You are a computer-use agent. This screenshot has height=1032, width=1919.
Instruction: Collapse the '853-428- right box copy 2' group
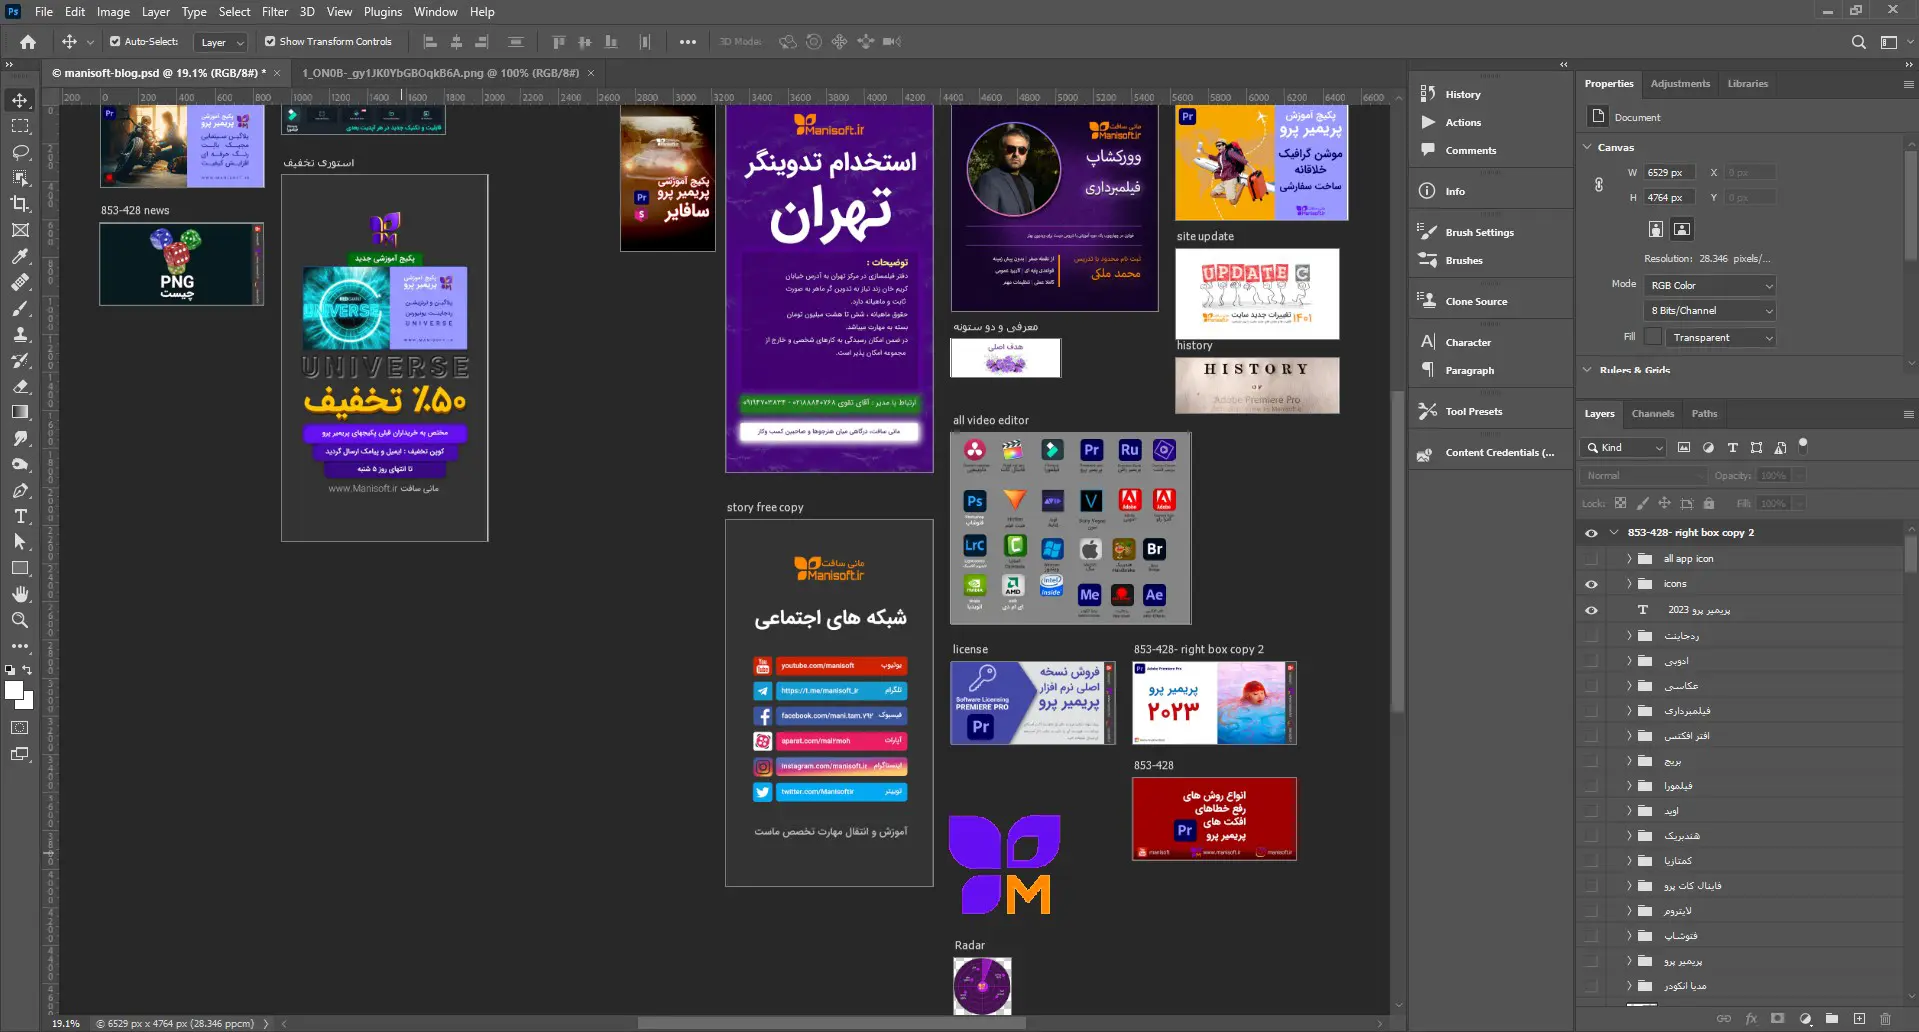[x=1614, y=533]
